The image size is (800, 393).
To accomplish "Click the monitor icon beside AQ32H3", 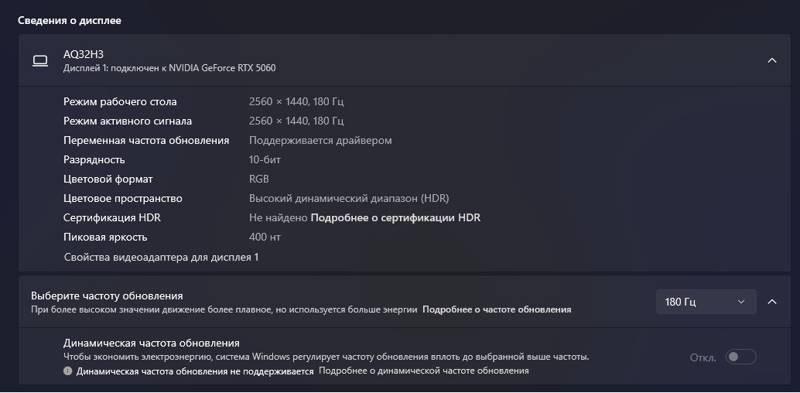I will click(x=40, y=61).
